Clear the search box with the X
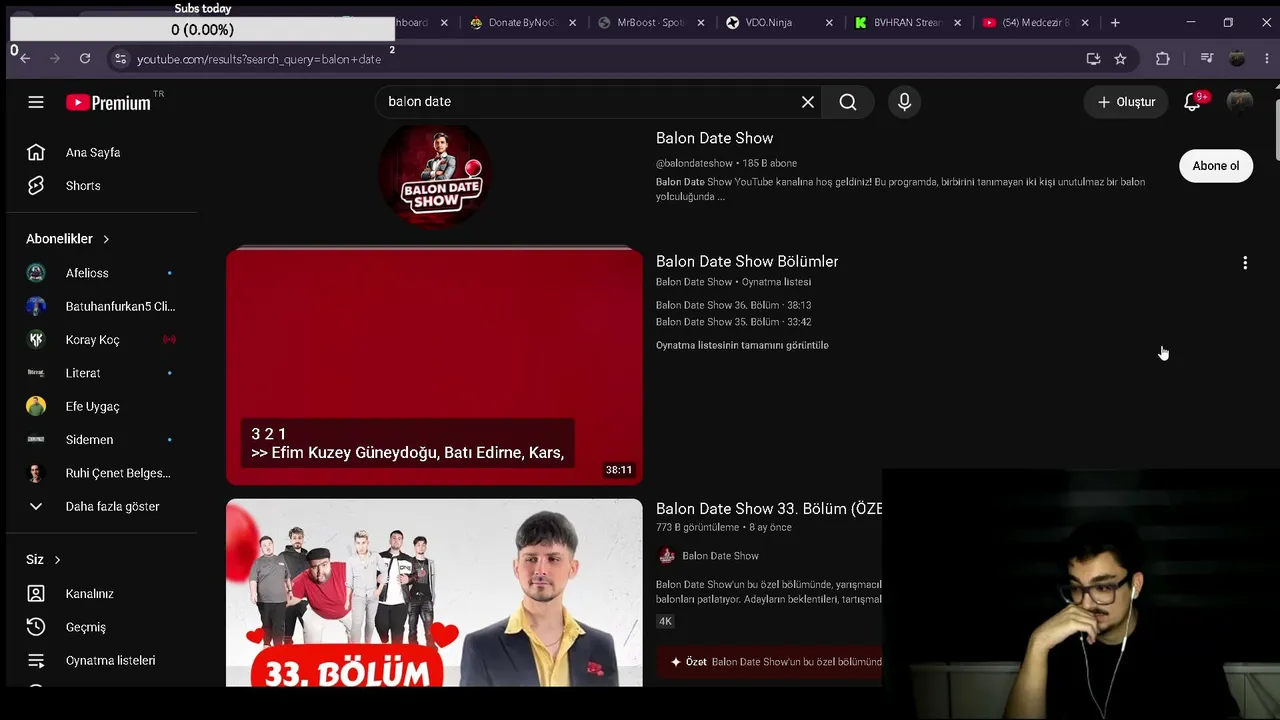The width and height of the screenshot is (1280, 720). coord(808,102)
